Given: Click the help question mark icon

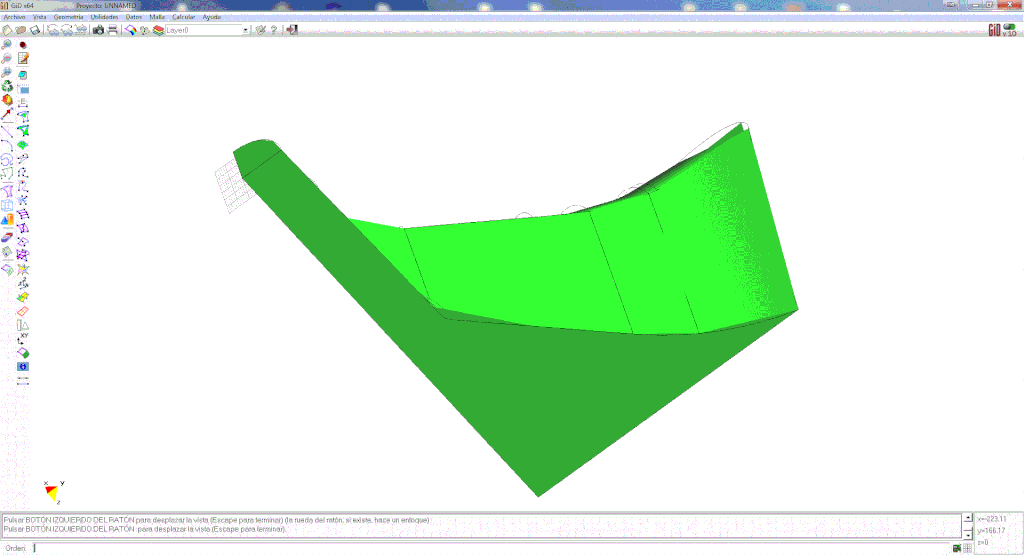Looking at the screenshot, I should pyautogui.click(x=274, y=30).
